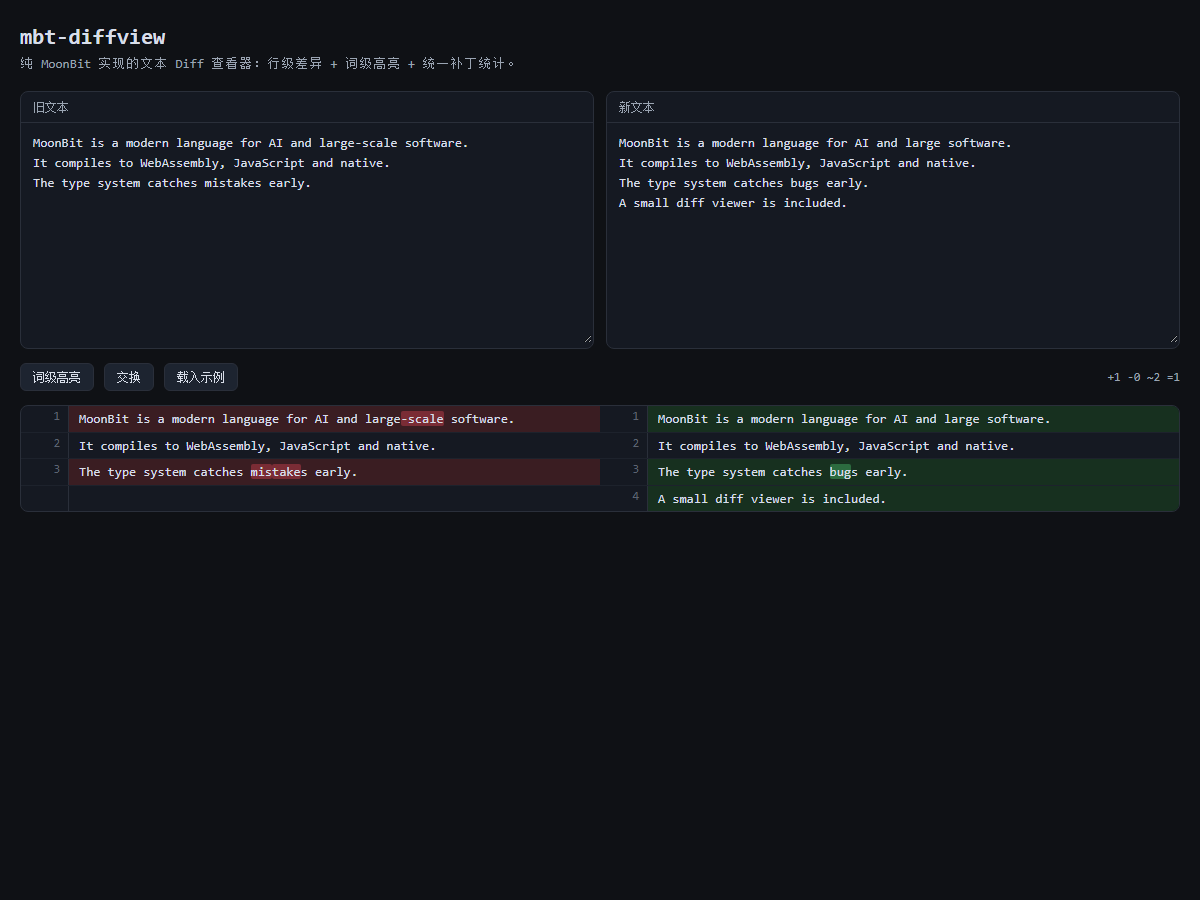Click the 交换 swap button

(x=129, y=377)
